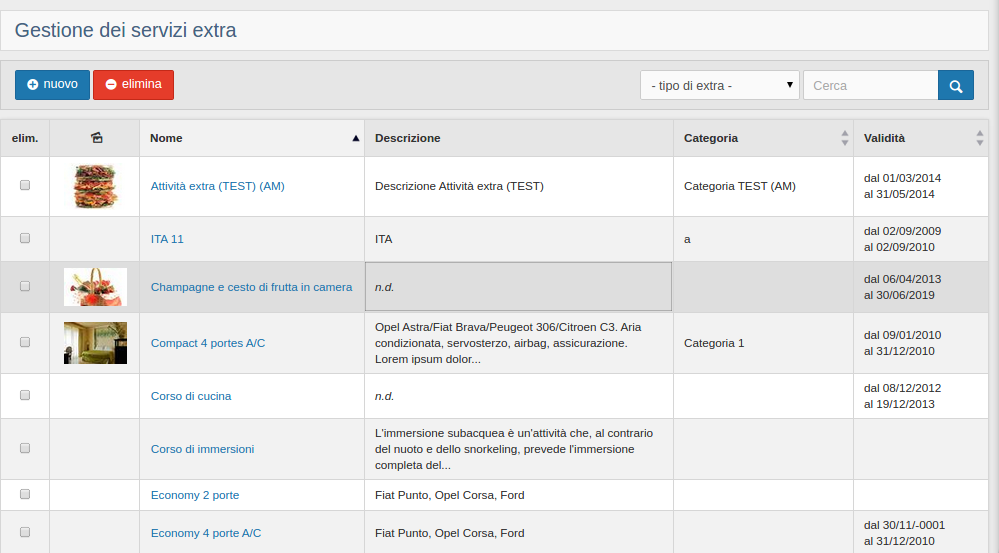
Task: Click the Descrizione column header
Action: click(408, 138)
